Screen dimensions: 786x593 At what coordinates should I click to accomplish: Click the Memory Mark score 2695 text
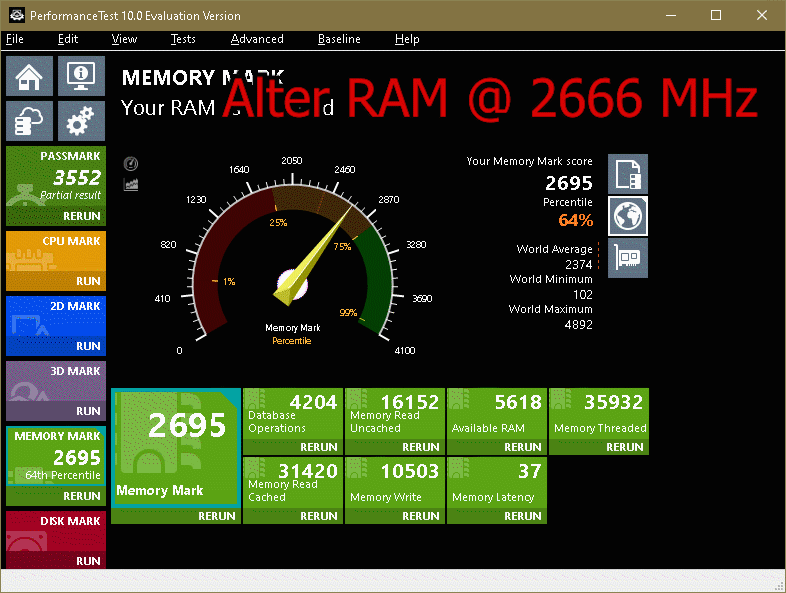(569, 183)
